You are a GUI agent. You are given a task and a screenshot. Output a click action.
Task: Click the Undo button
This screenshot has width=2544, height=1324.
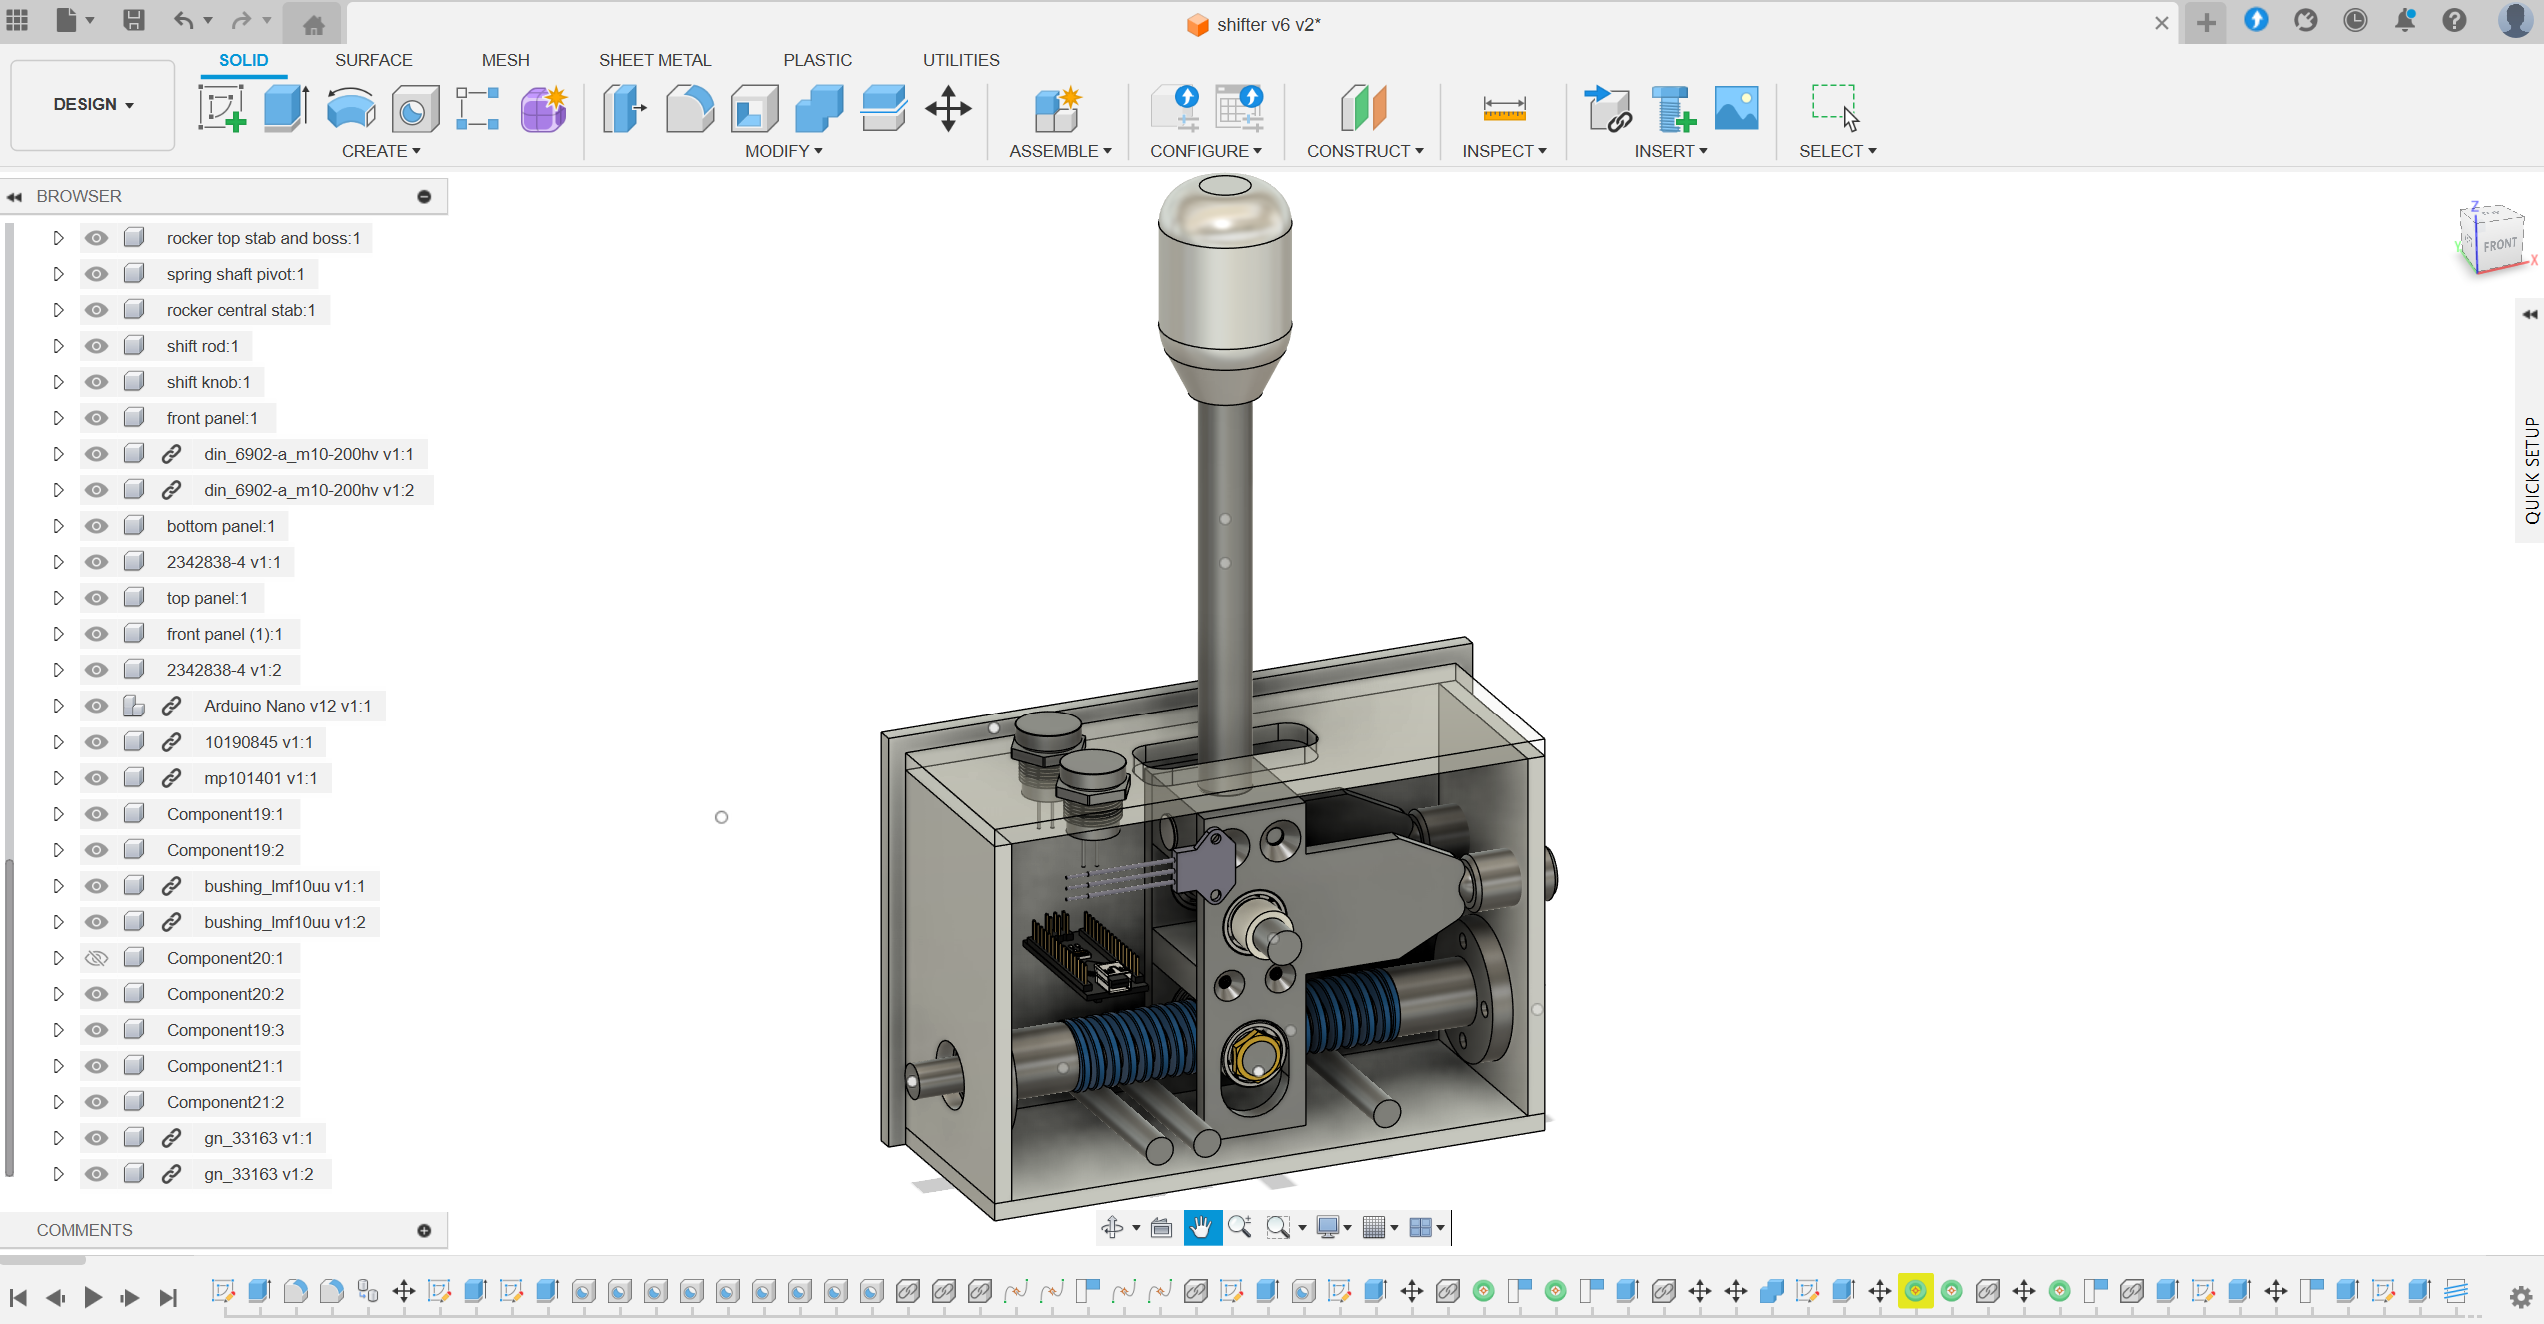pos(184,20)
